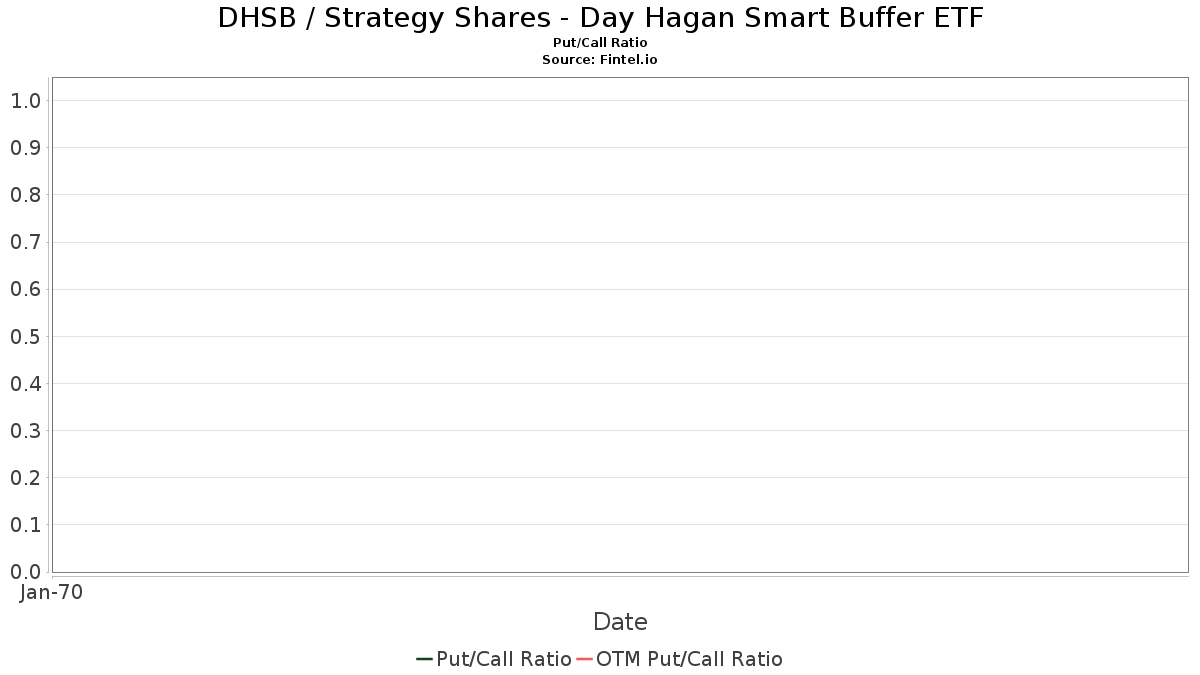Click the 0.1 y-axis tick label
Image resolution: width=1200 pixels, height=675 pixels.
(26, 525)
